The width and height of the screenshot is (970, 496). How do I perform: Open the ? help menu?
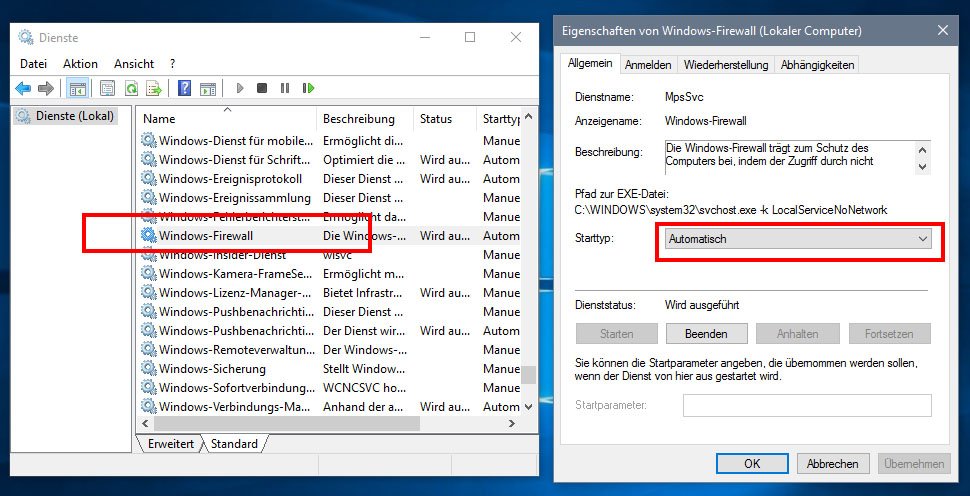[173, 63]
